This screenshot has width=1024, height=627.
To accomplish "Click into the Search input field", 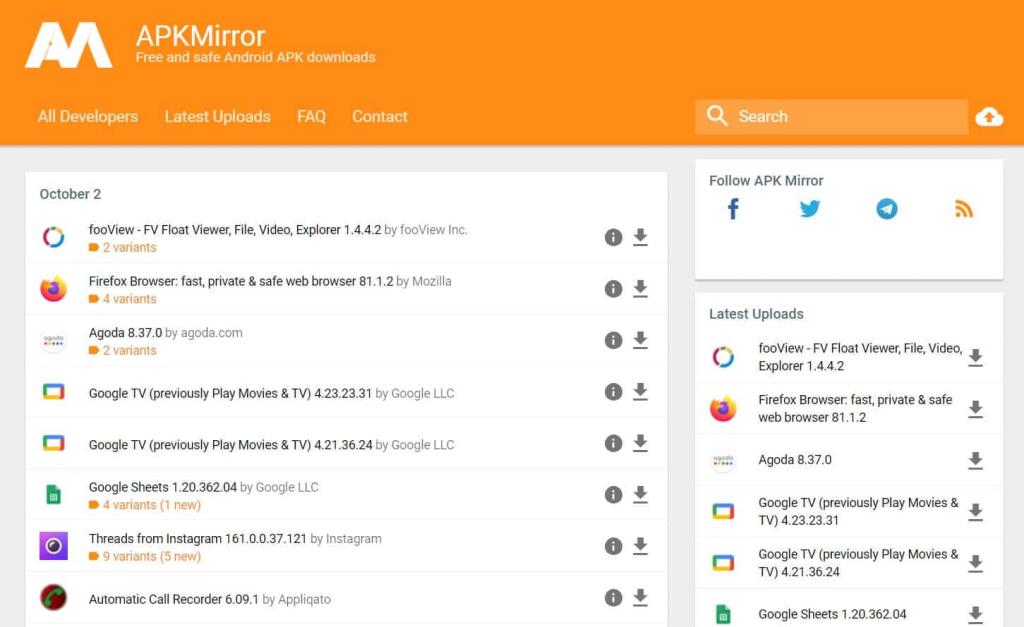I will point(845,117).
